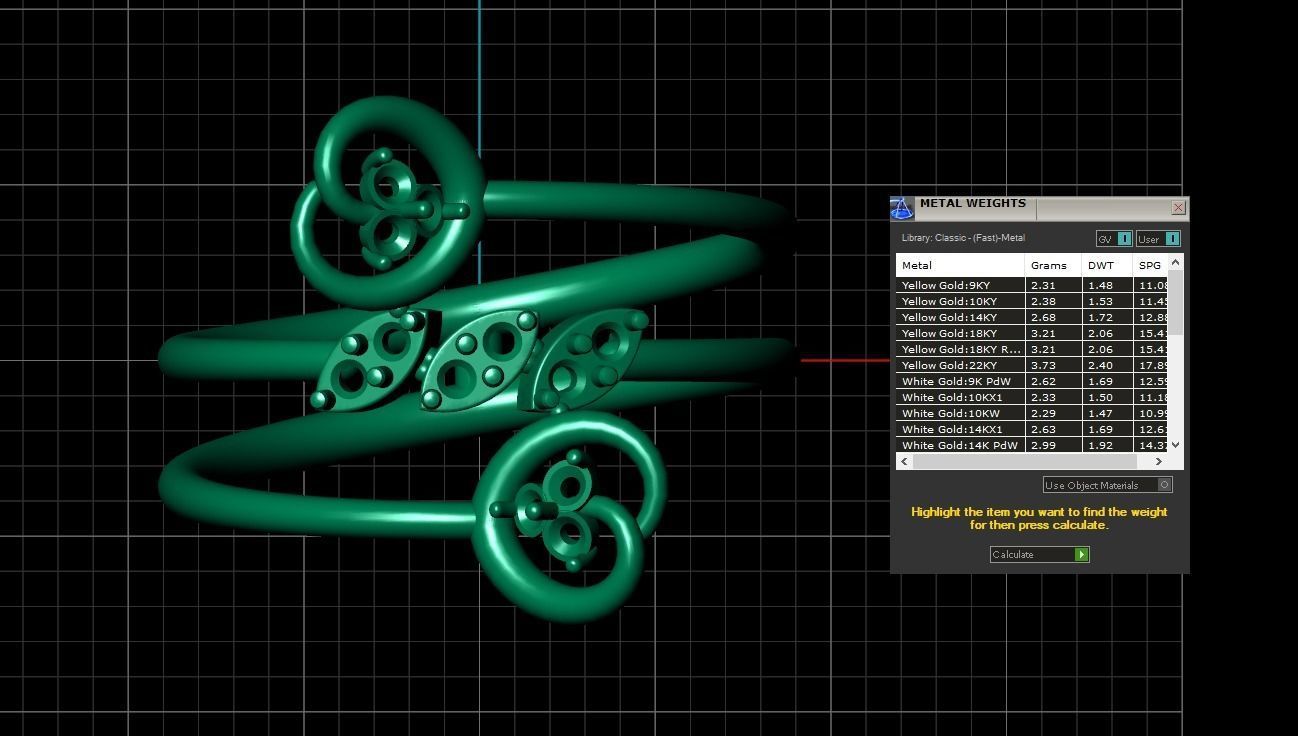1298x736 pixels.
Task: Select the Yellow Gold:9KY row
Action: point(1032,285)
